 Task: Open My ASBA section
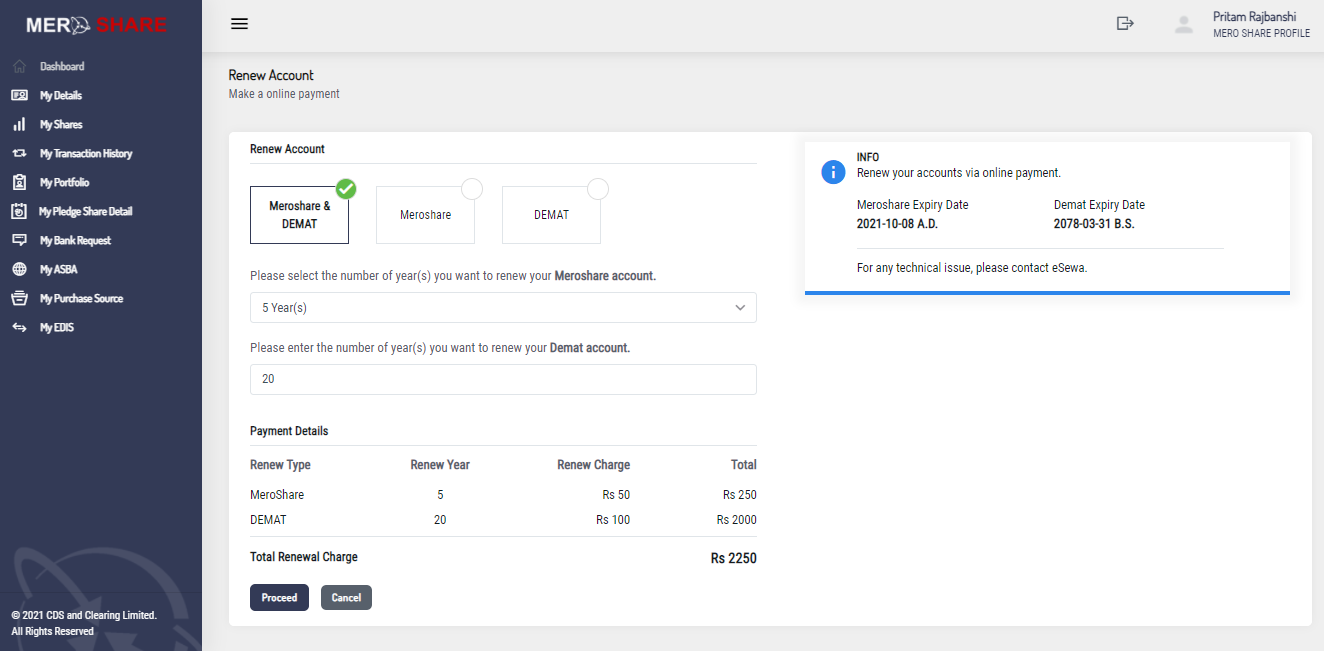point(60,268)
